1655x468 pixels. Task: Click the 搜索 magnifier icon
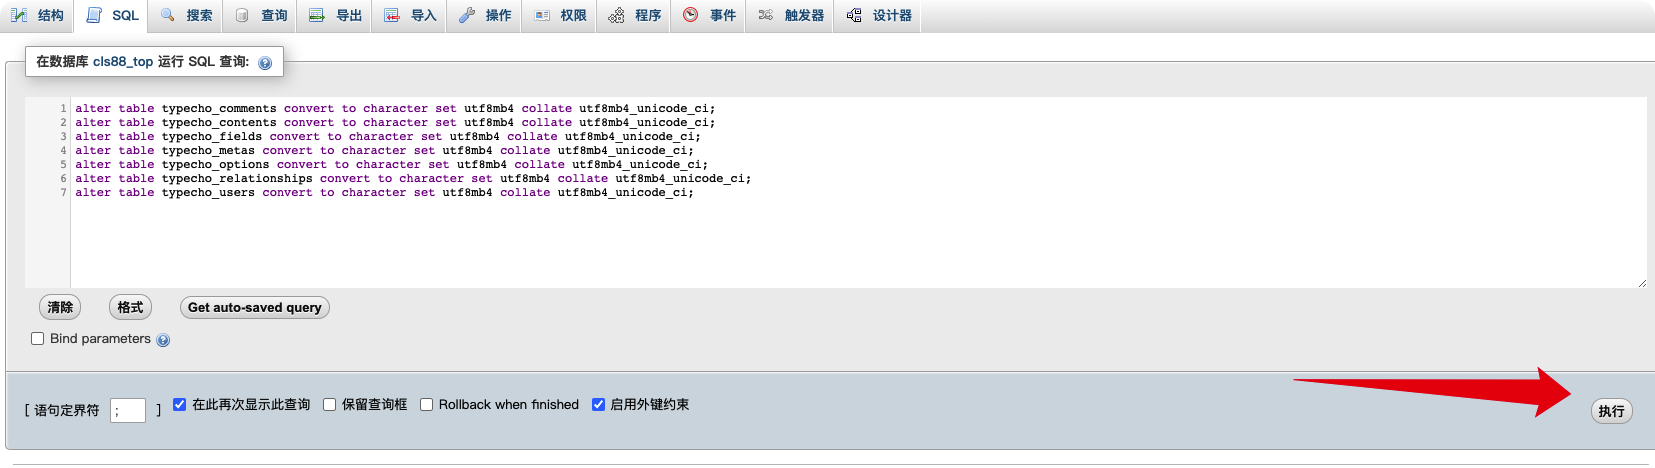click(x=168, y=15)
